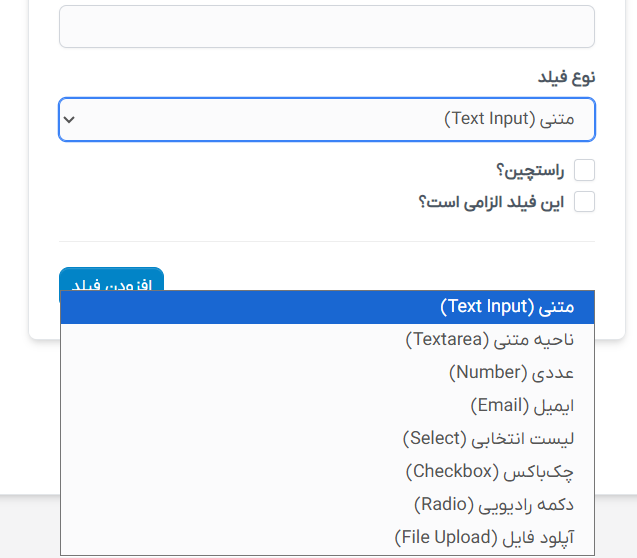
Task: Click the این فیلد الزامی است؟ label text
Action: click(x=491, y=202)
